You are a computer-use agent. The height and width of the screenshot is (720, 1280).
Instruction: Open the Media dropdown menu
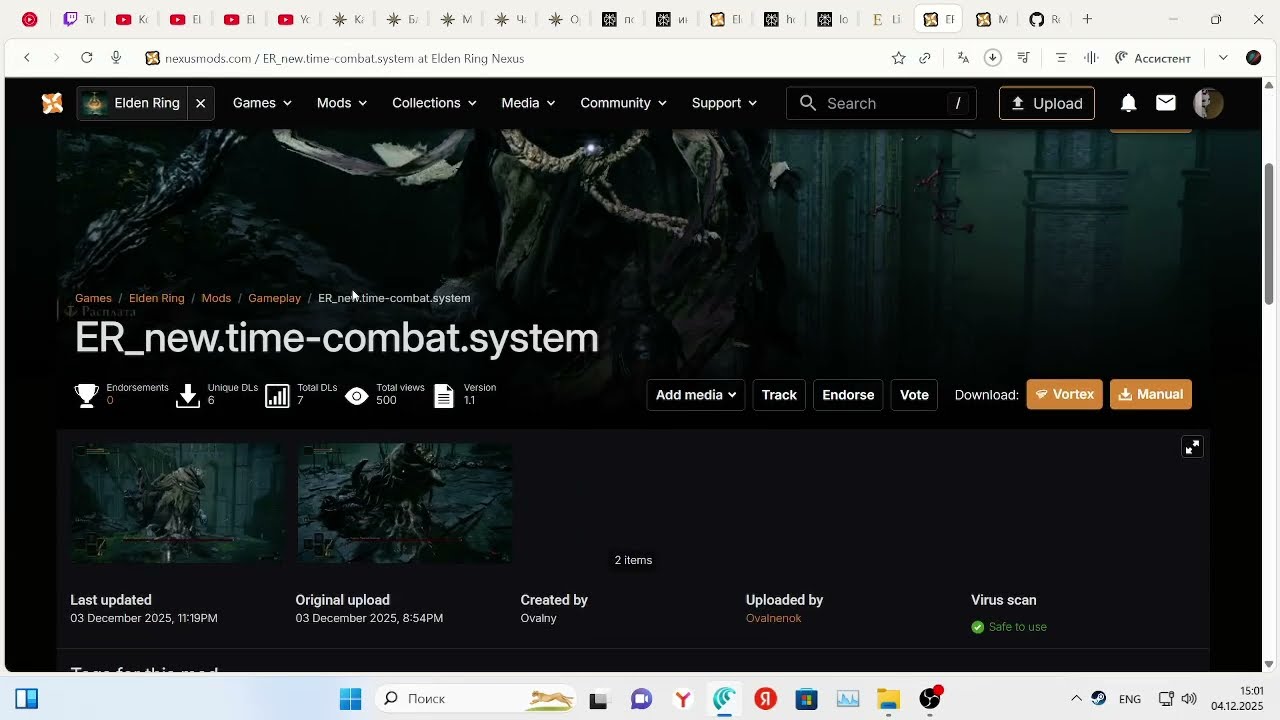(x=528, y=103)
